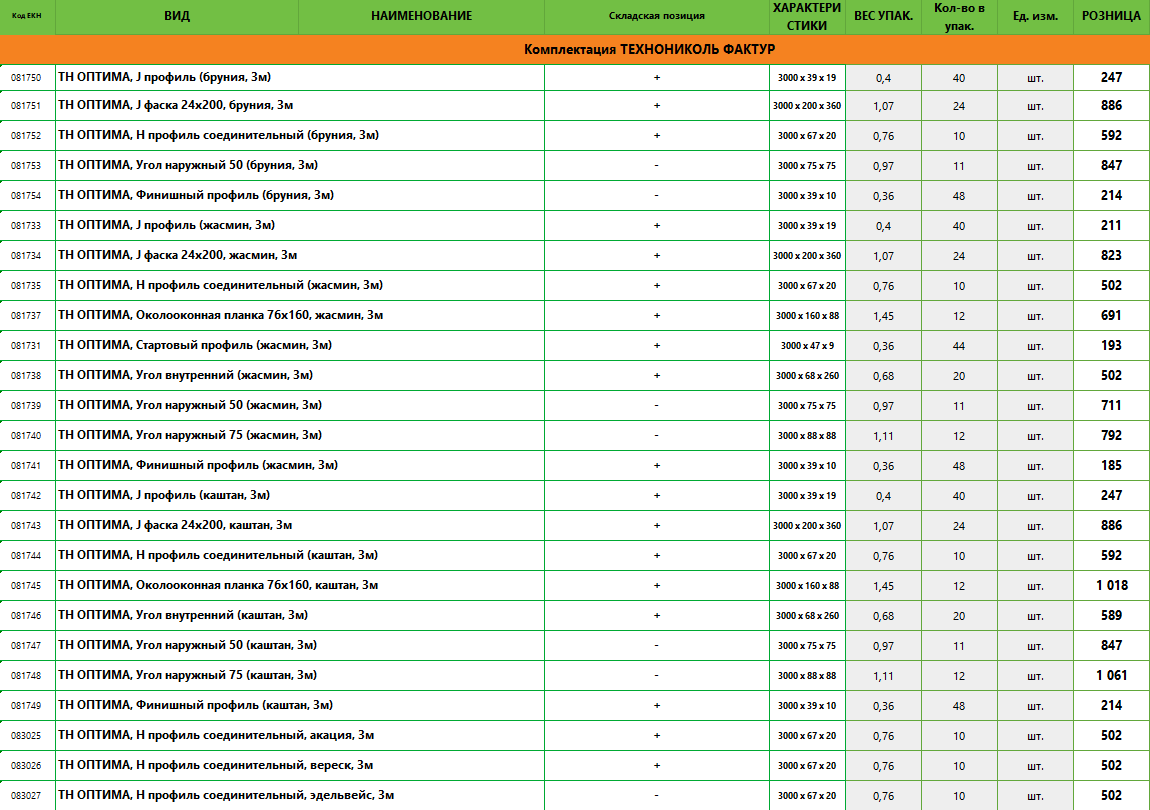Select code cell 081751

pyautogui.click(x=26, y=106)
